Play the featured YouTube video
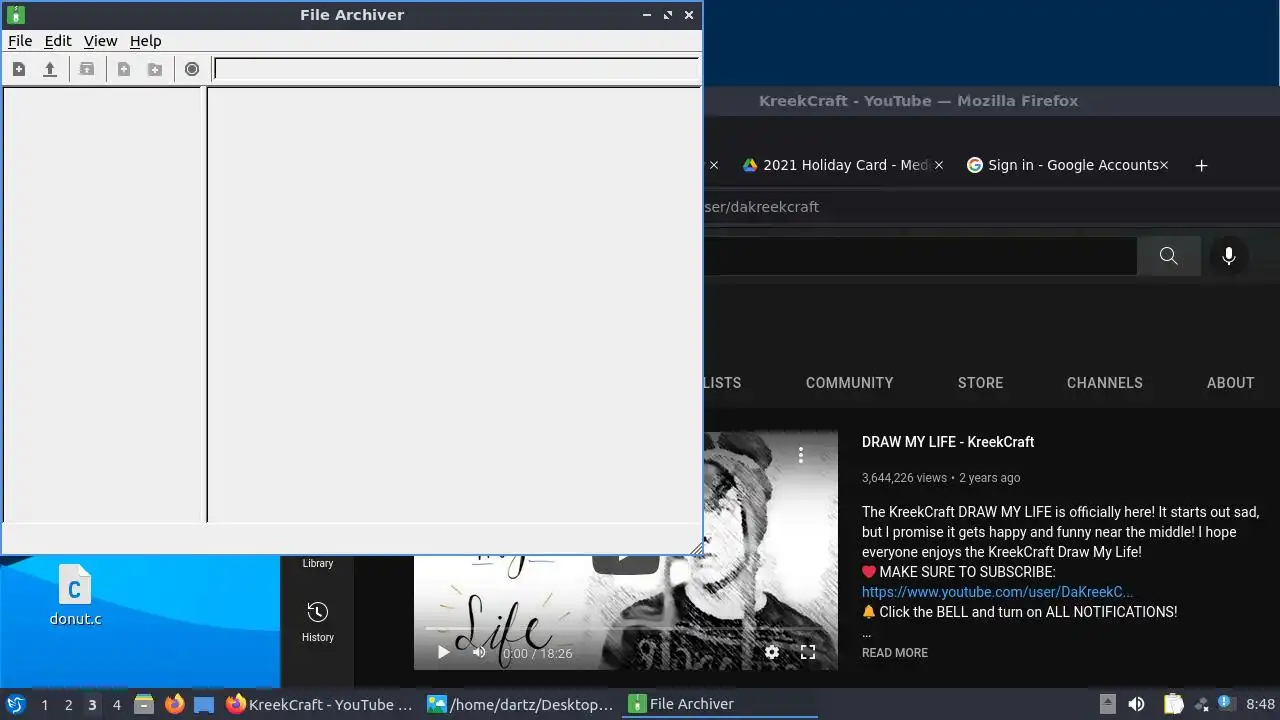Screen dimensions: 1280x720 click(444, 652)
